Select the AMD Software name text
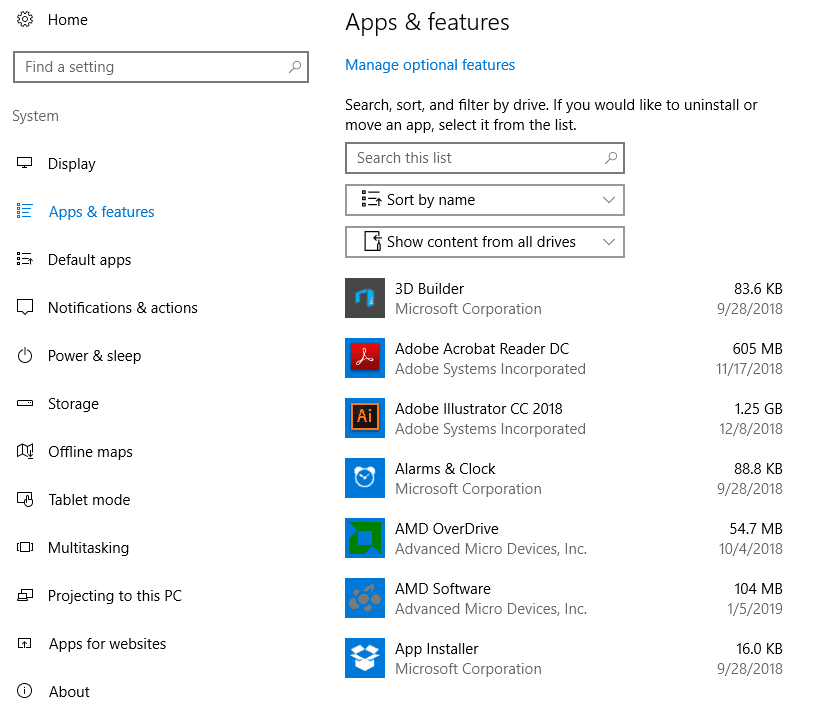828x721 pixels. pyautogui.click(x=443, y=589)
